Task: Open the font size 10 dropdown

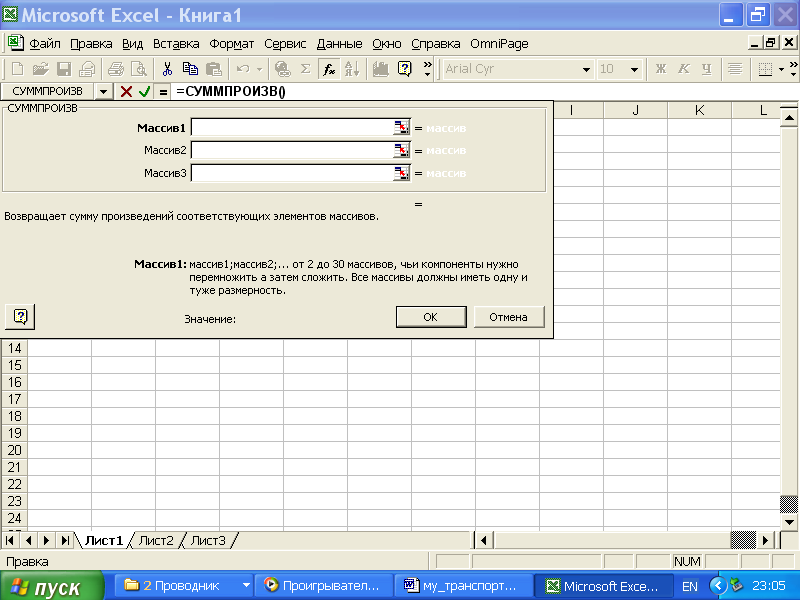Action: tap(634, 69)
